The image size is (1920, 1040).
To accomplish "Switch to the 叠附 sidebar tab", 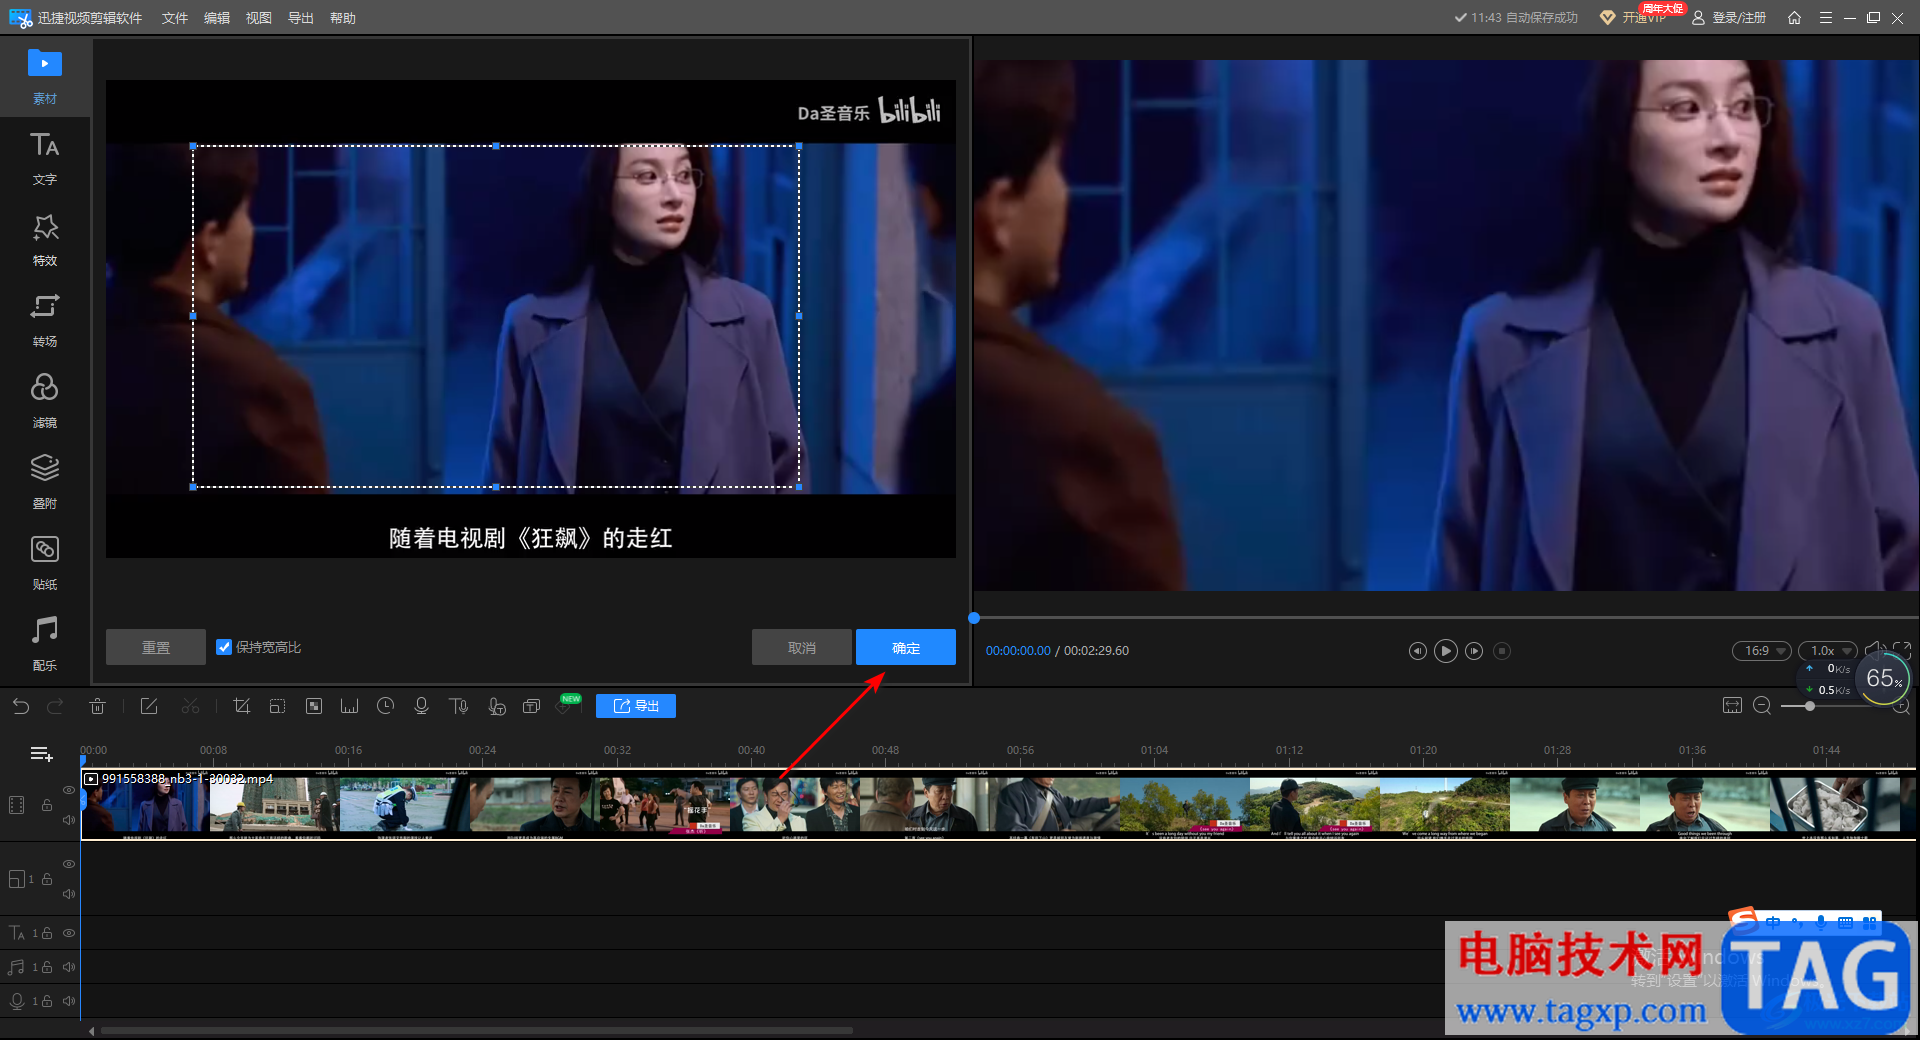I will [45, 483].
